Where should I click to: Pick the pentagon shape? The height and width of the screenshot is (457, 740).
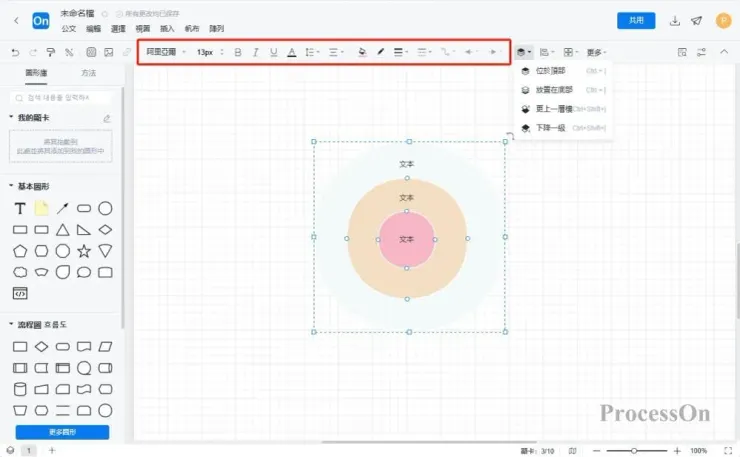[x=20, y=251]
